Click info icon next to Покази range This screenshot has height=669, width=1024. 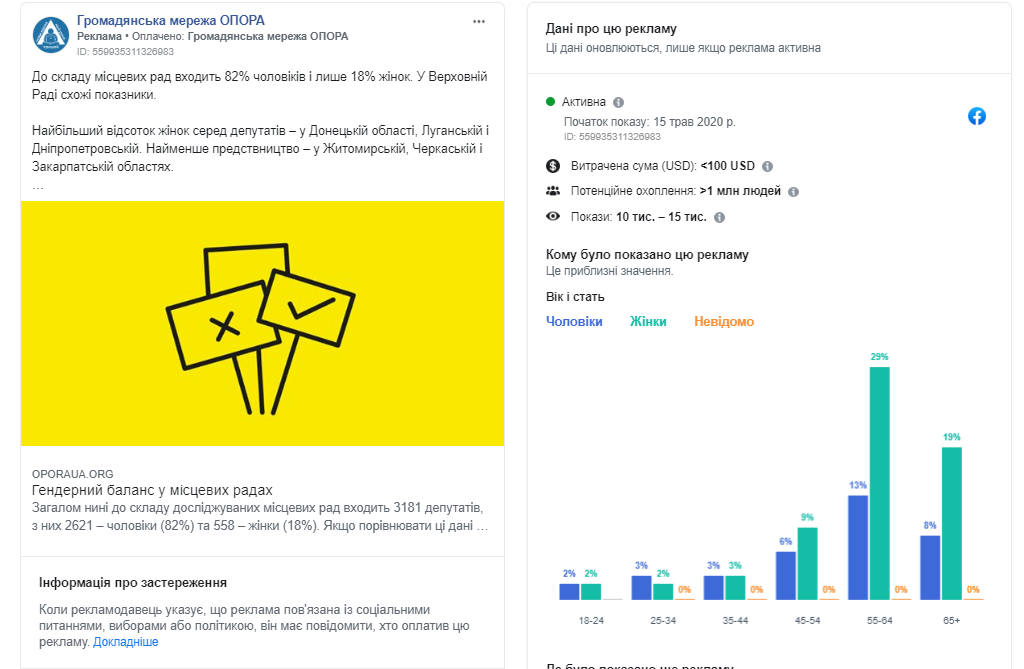[x=719, y=217]
